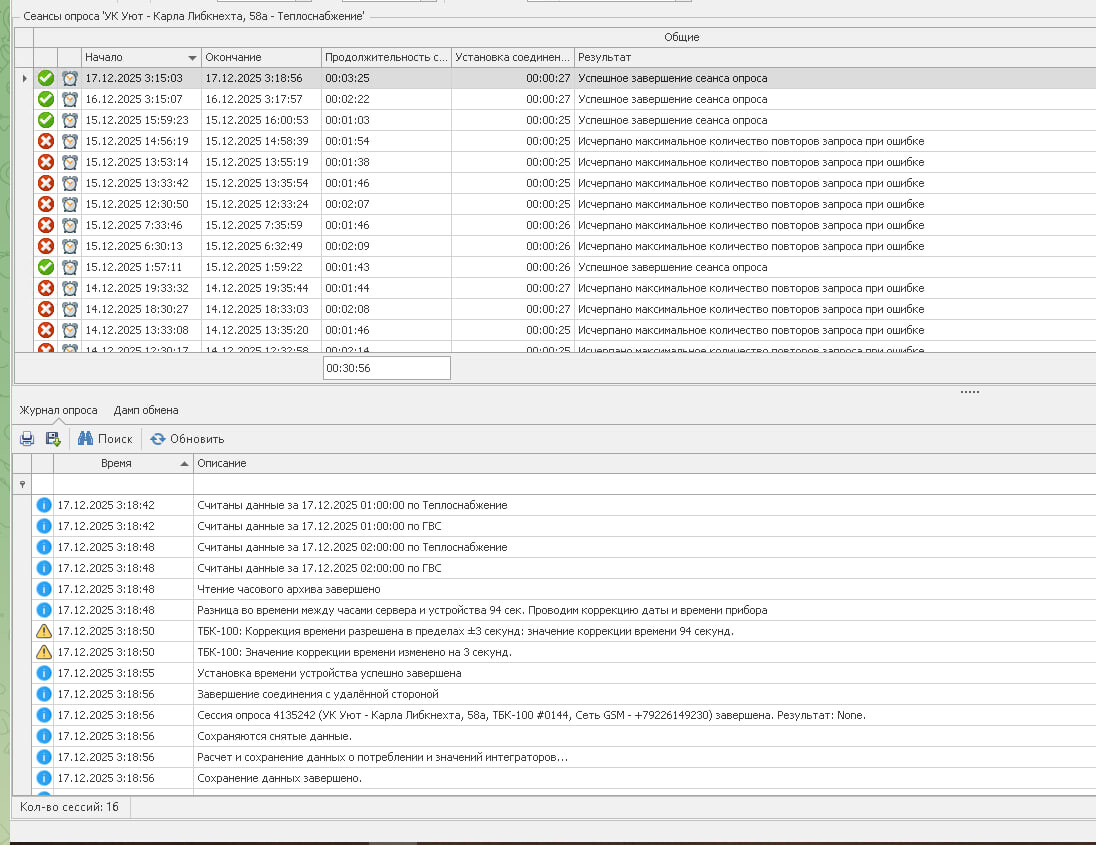Switch to the Дамп обмена tab
This screenshot has height=845, width=1096.
[x=146, y=410]
